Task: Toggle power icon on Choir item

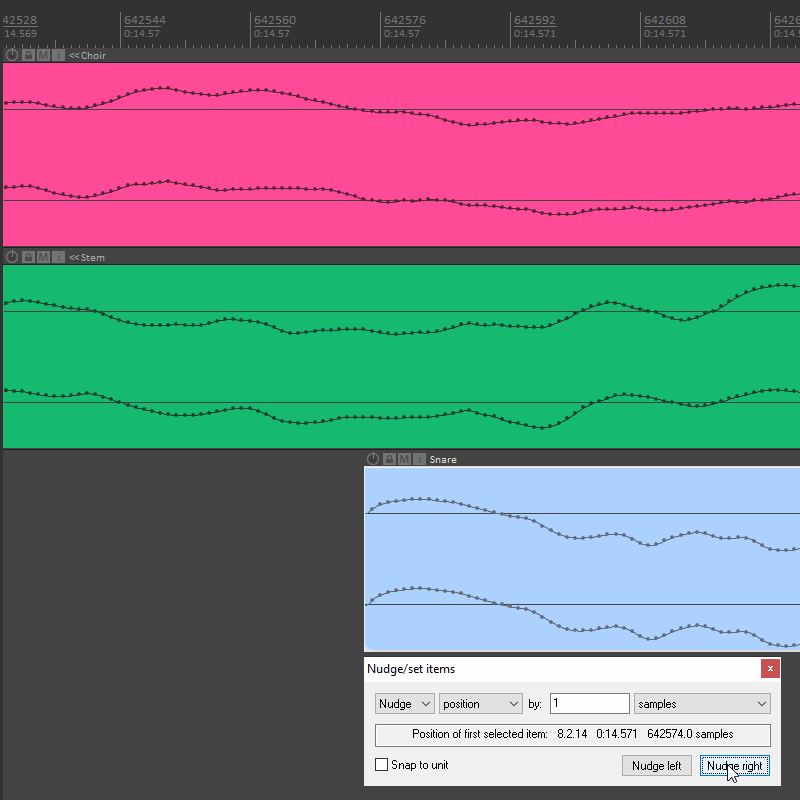Action: coord(12,55)
